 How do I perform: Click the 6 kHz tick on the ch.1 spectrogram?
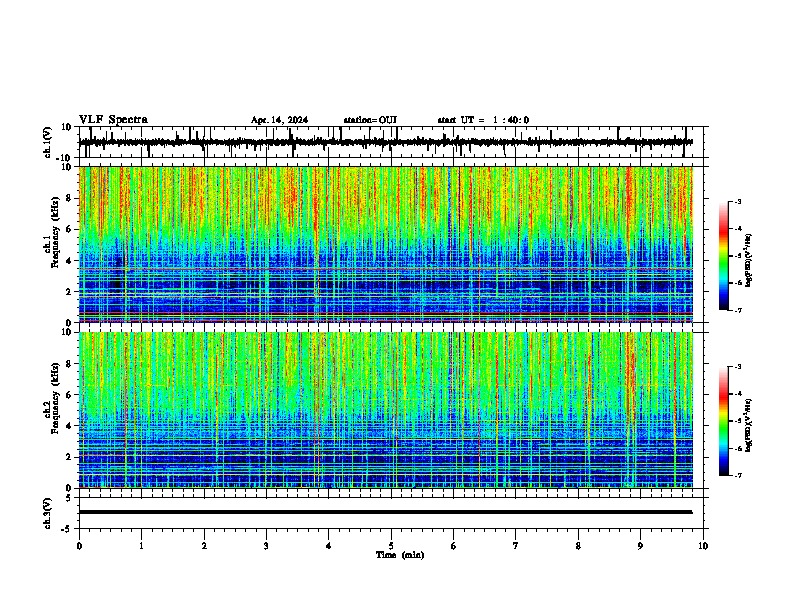pyautogui.click(x=70, y=229)
